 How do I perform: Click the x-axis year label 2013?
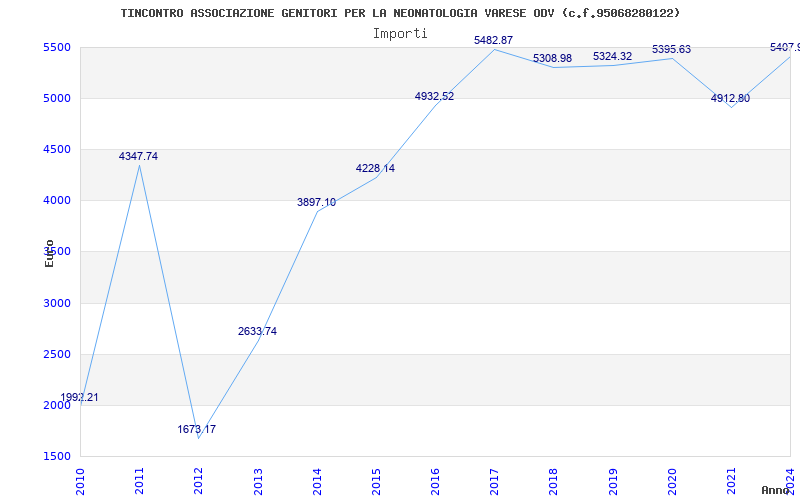pyautogui.click(x=258, y=481)
